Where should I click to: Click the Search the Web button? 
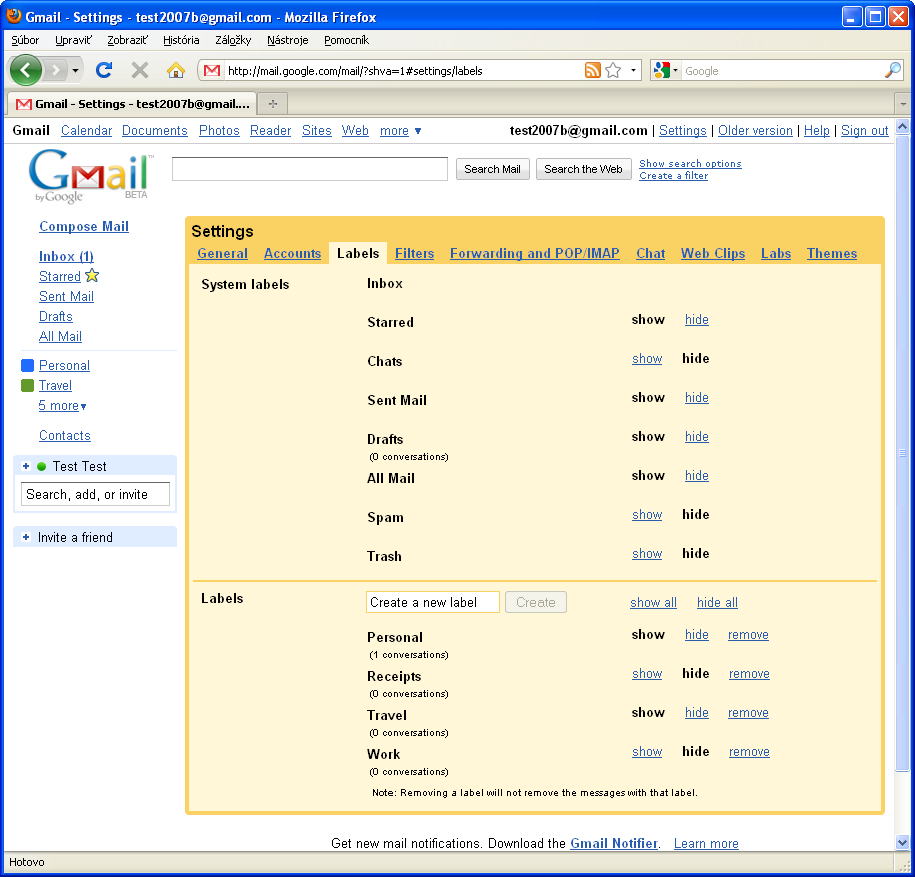584,169
